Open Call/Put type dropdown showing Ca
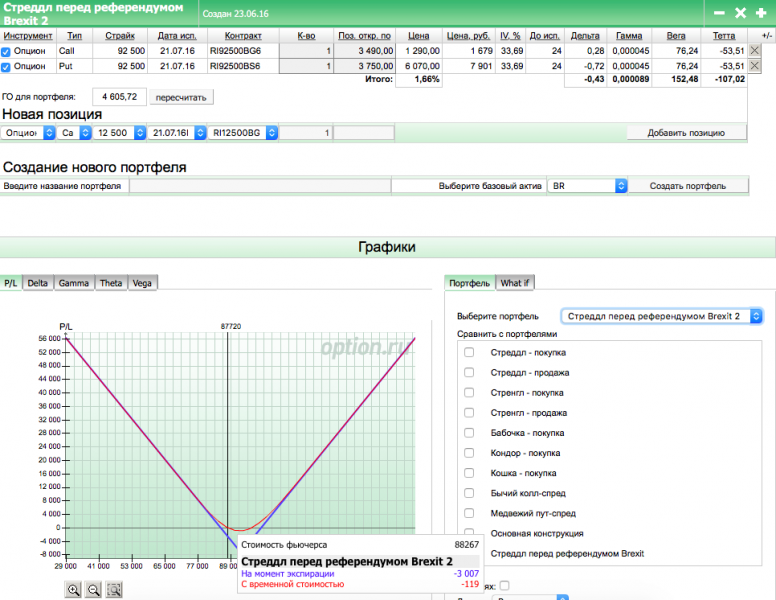 click(75, 133)
